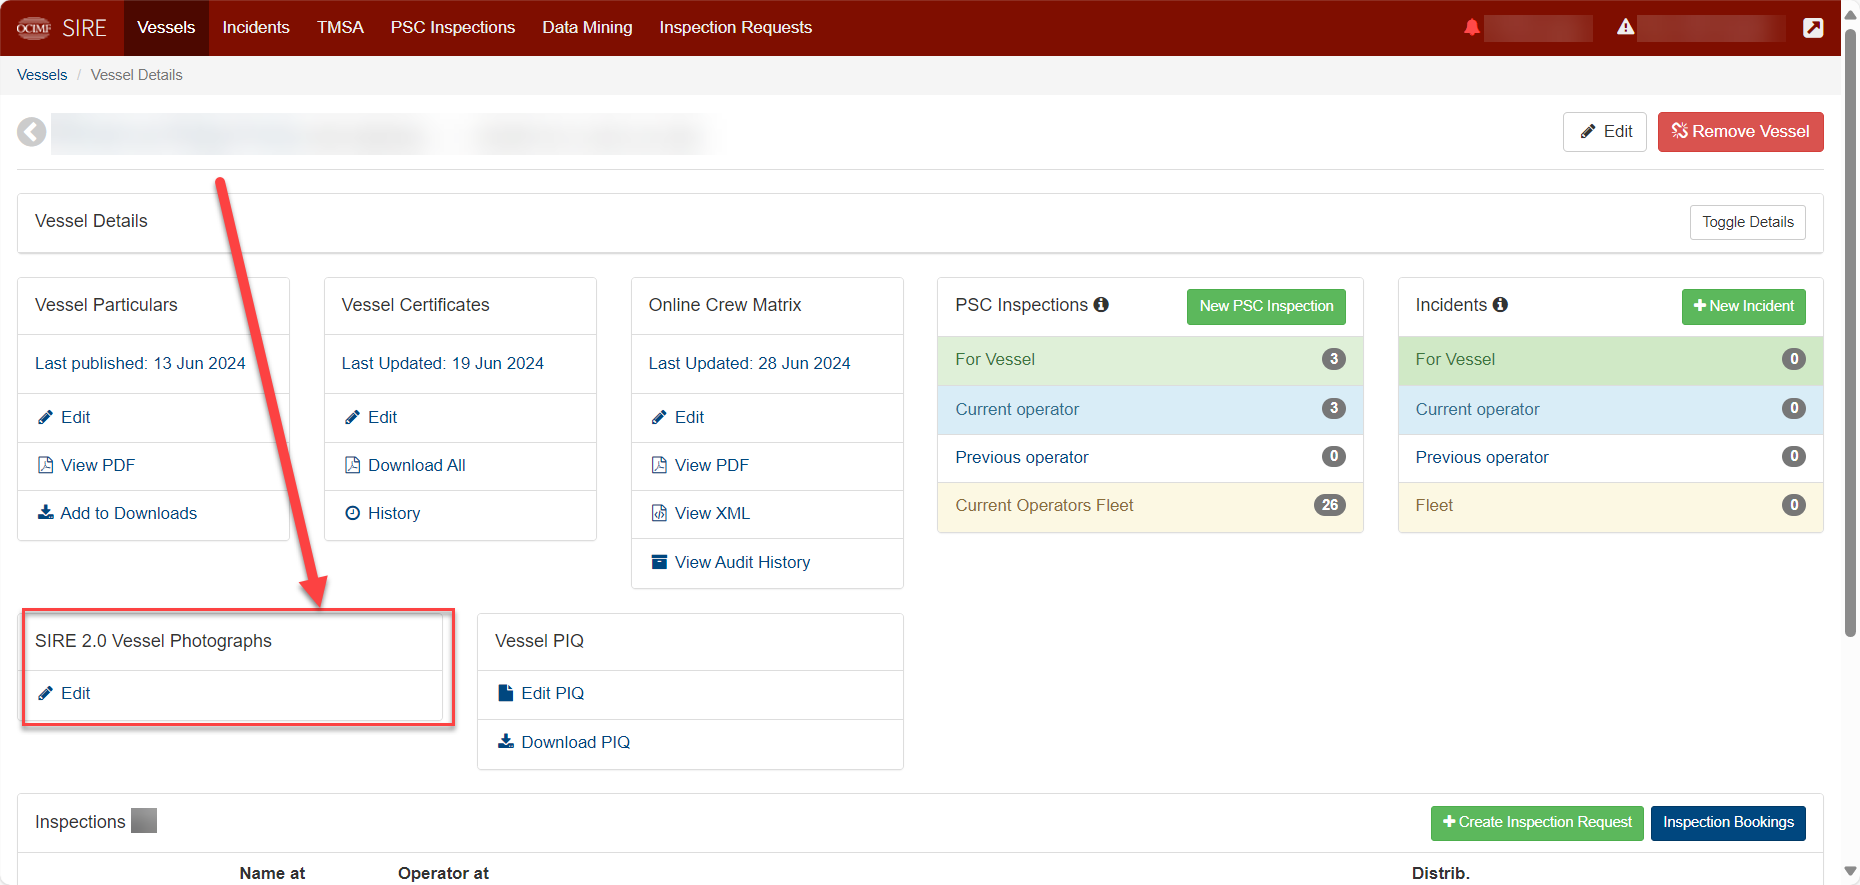The image size is (1860, 885).
Task: Open Incidents For Vessel row
Action: 1610,360
